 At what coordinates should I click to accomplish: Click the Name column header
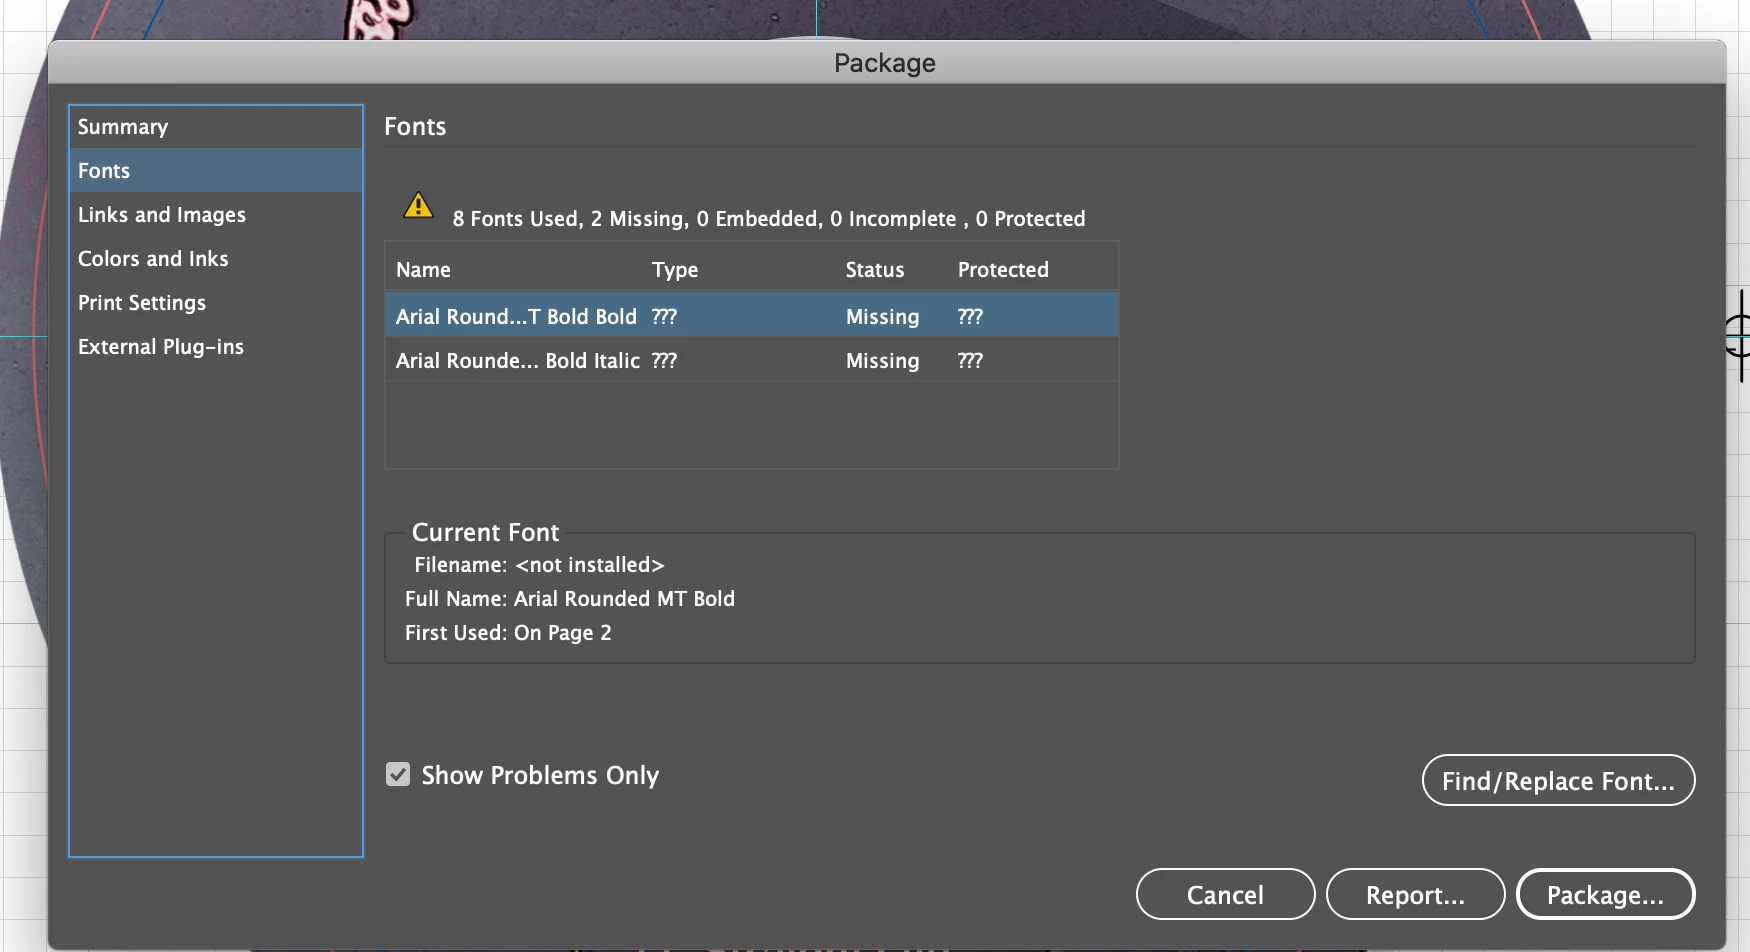click(x=423, y=270)
